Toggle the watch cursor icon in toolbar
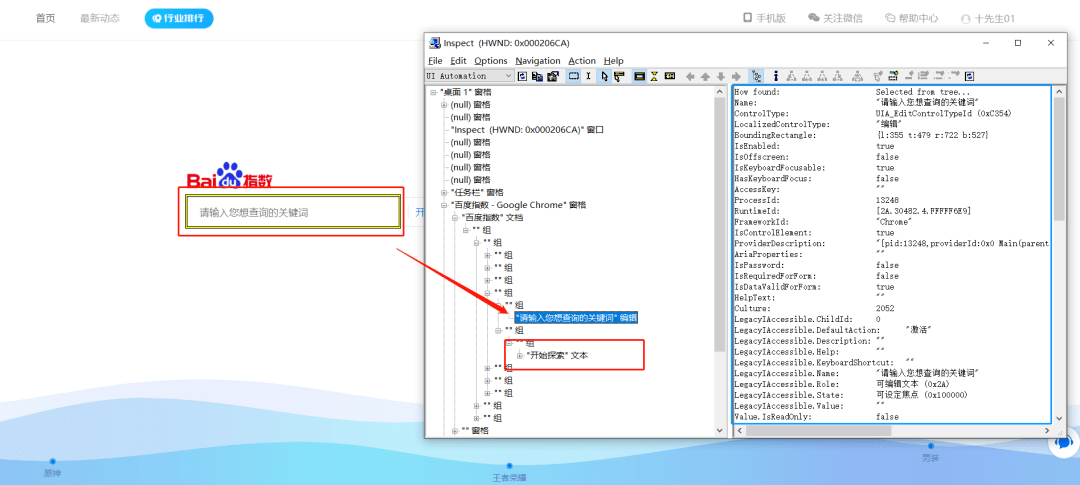1080x485 pixels. [604, 76]
